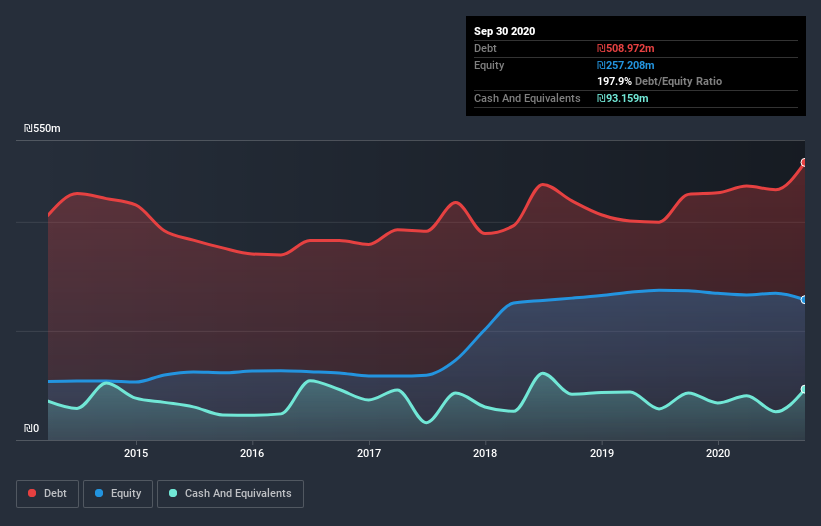The width and height of the screenshot is (821, 526).
Task: Select the 2017 axis label
Action: [369, 453]
